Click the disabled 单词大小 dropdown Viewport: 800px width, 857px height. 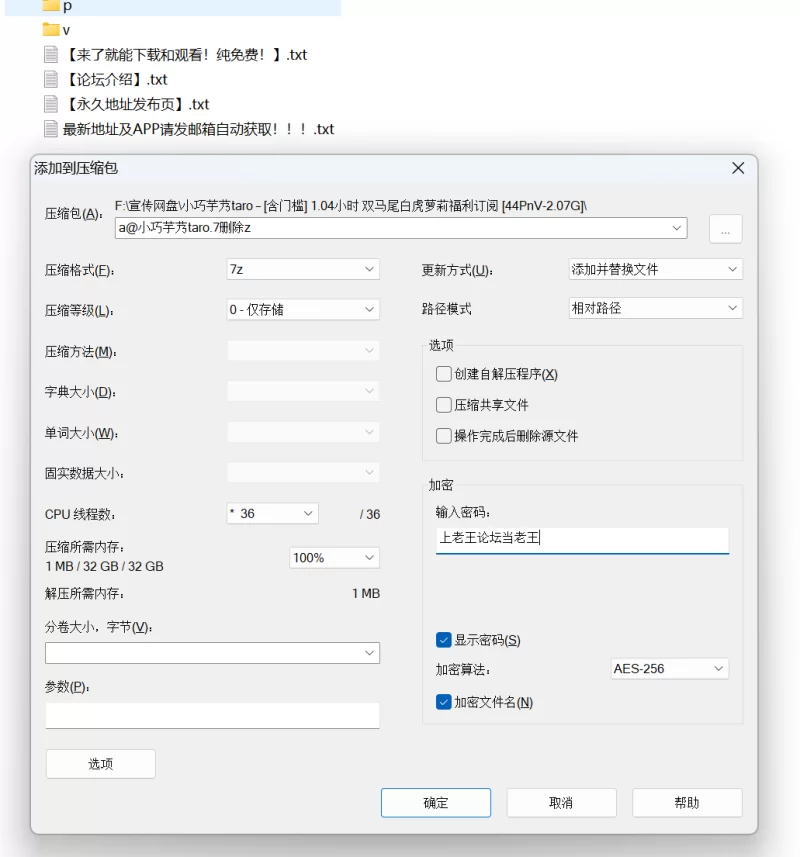[303, 432]
